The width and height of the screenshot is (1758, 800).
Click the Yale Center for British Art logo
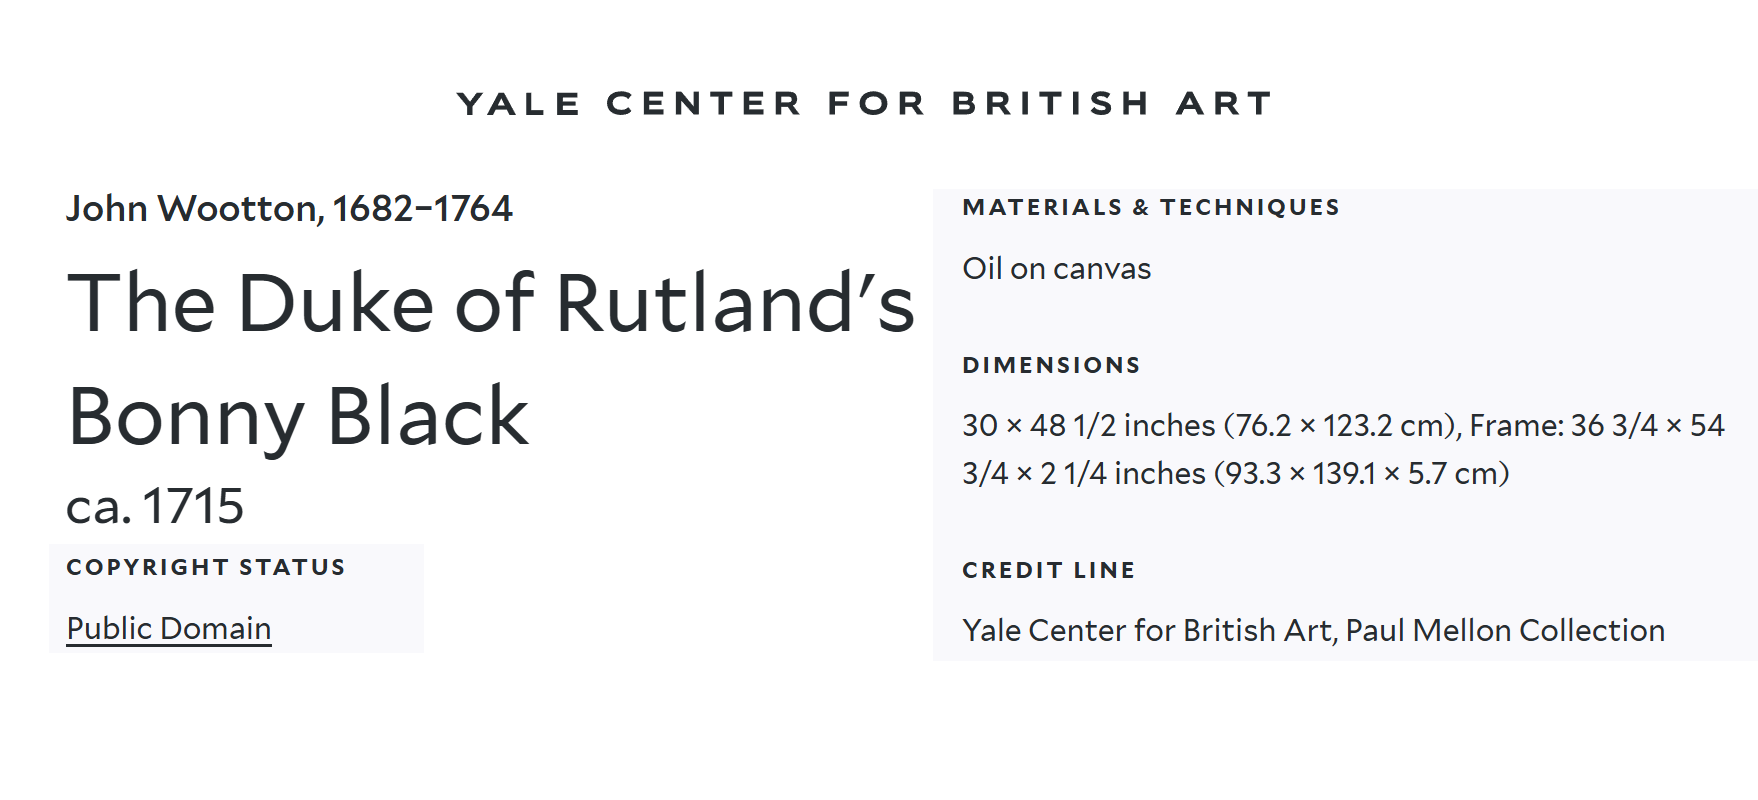pos(864,104)
